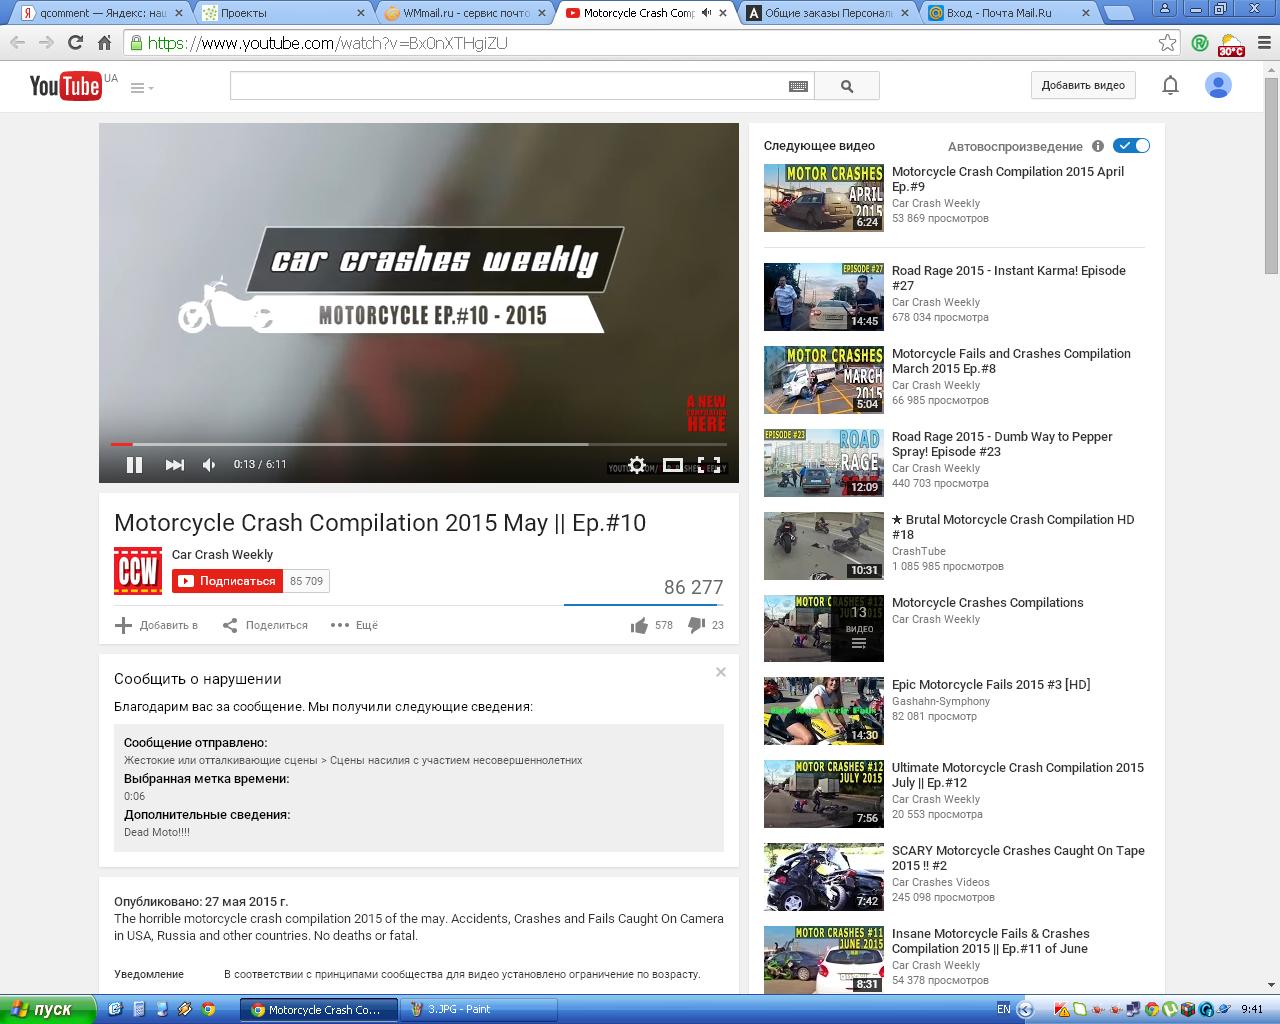Click the EN language indicator in taskbar
This screenshot has height=1024, width=1280.
click(1004, 1009)
